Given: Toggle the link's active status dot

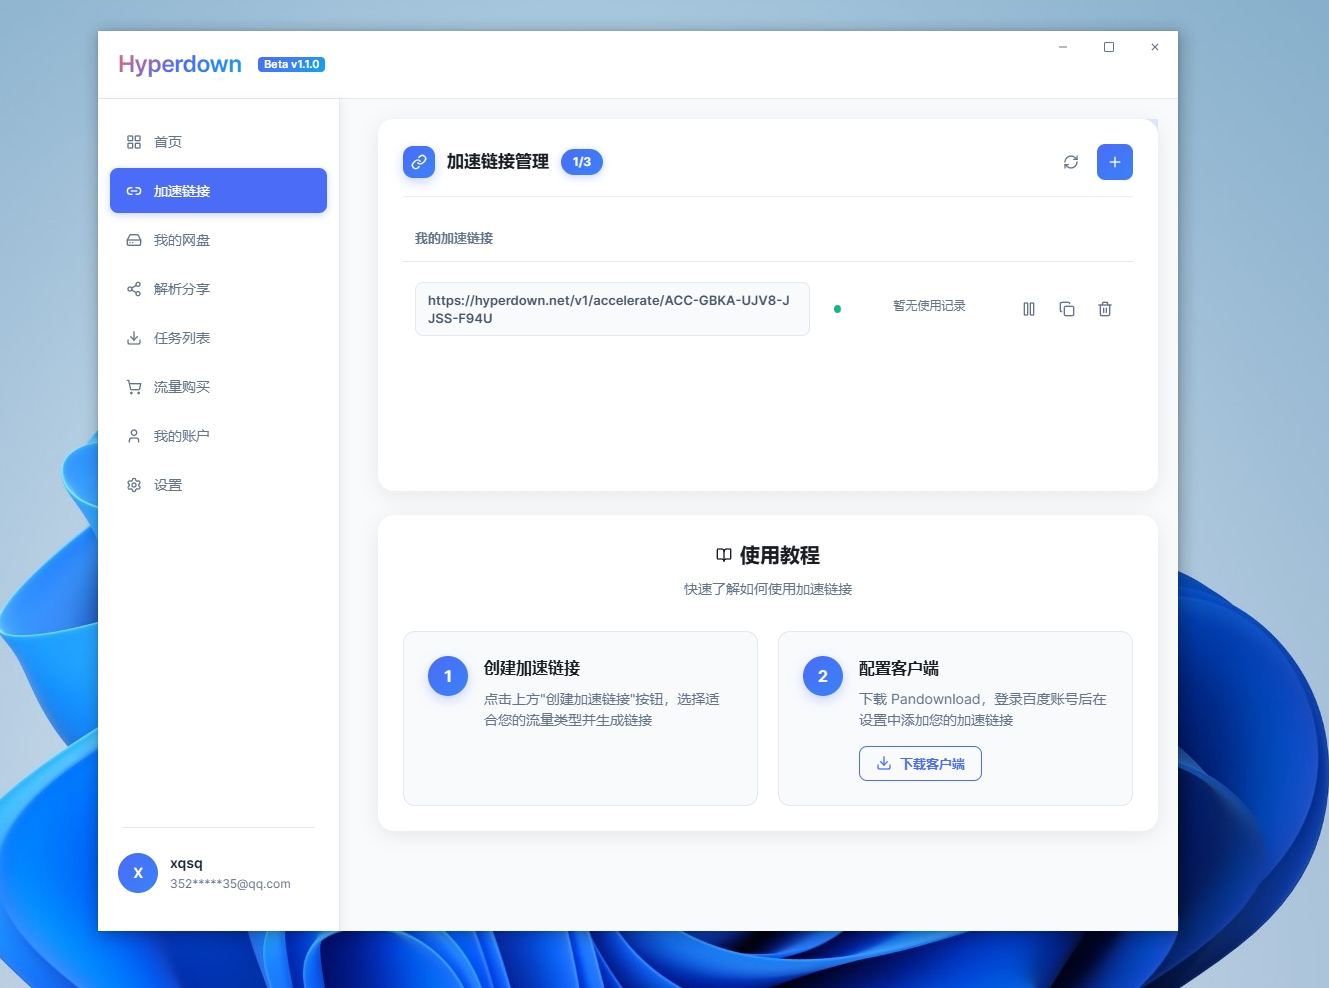Looking at the screenshot, I should [837, 309].
